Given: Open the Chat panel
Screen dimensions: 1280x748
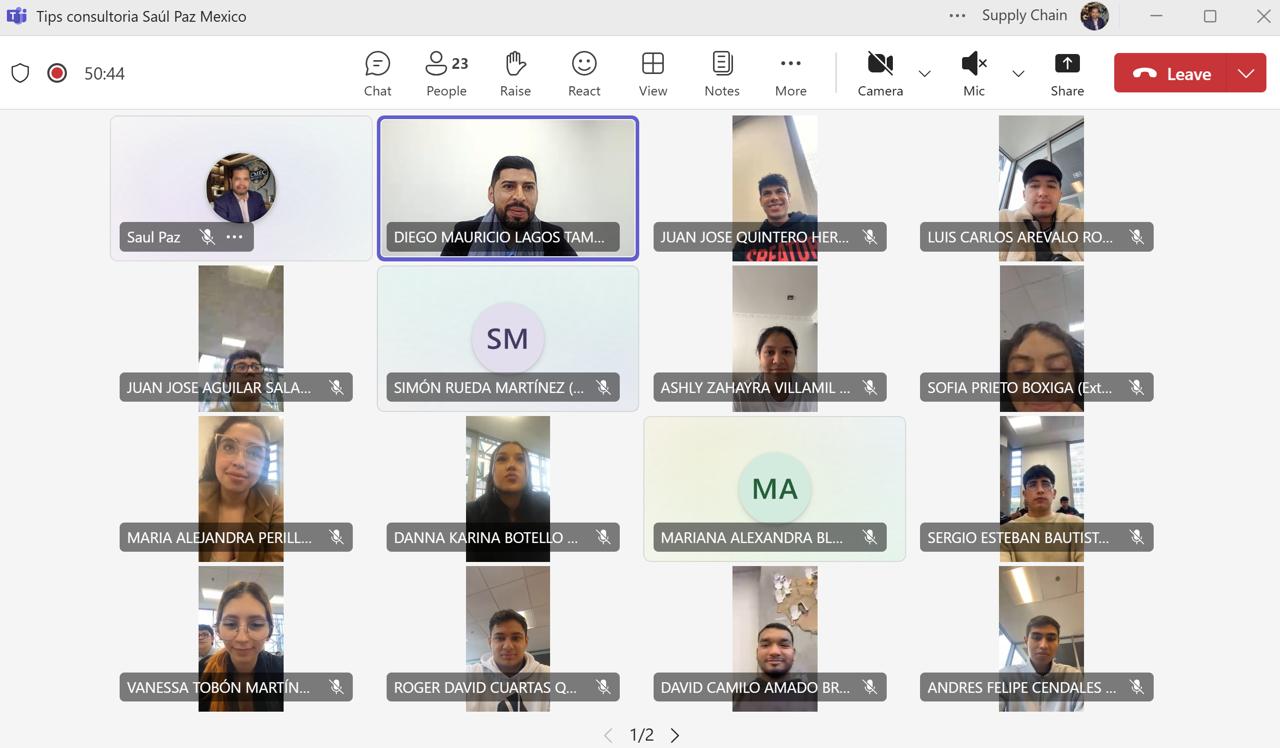Looking at the screenshot, I should pos(377,74).
